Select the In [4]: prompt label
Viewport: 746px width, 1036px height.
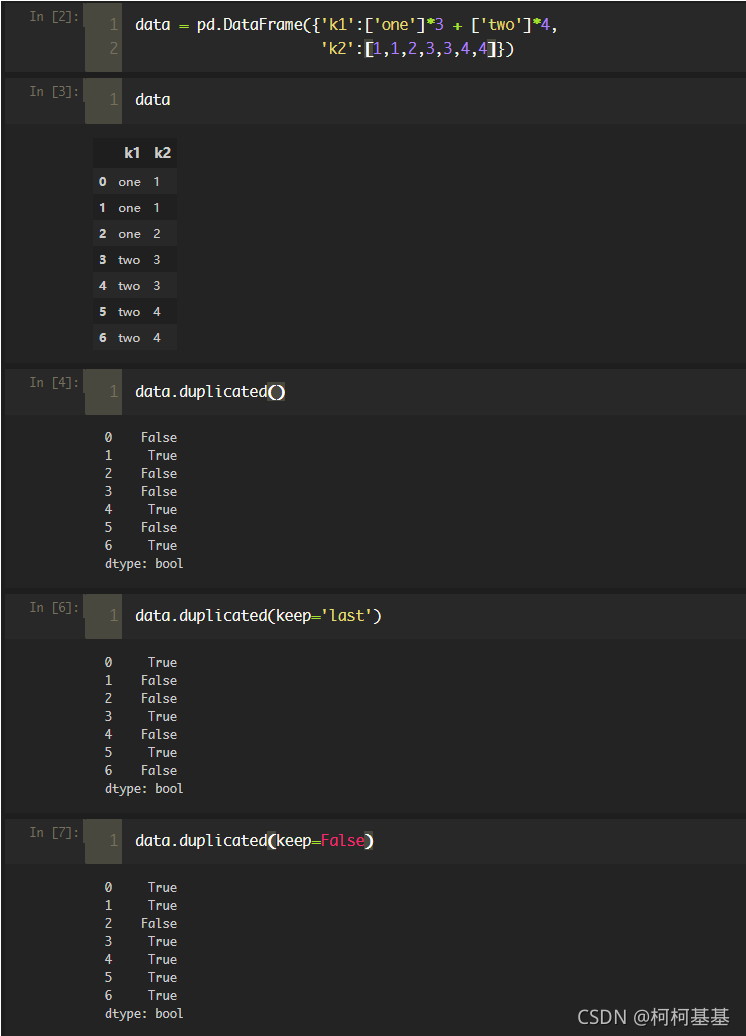54,383
